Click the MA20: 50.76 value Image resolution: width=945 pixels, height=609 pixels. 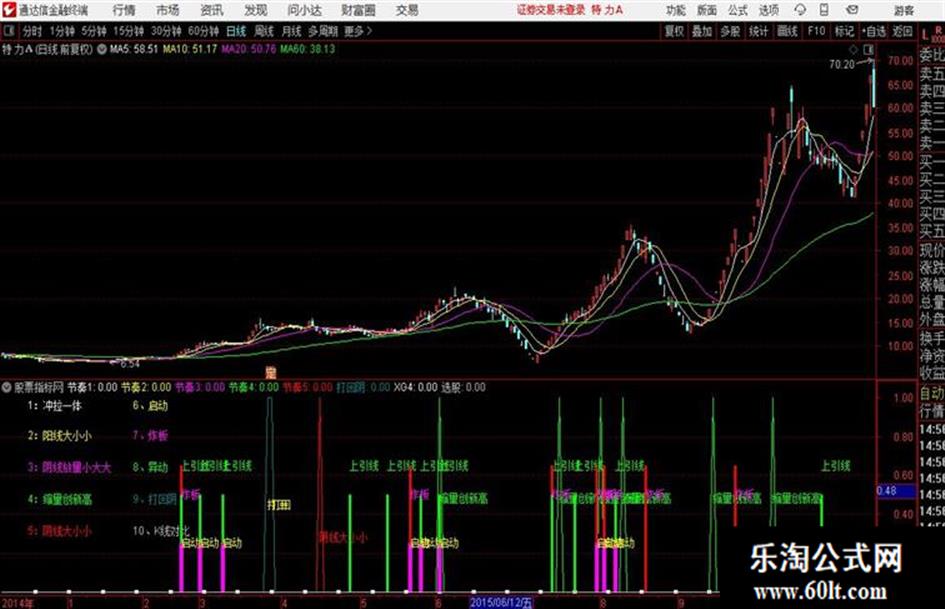click(x=248, y=49)
